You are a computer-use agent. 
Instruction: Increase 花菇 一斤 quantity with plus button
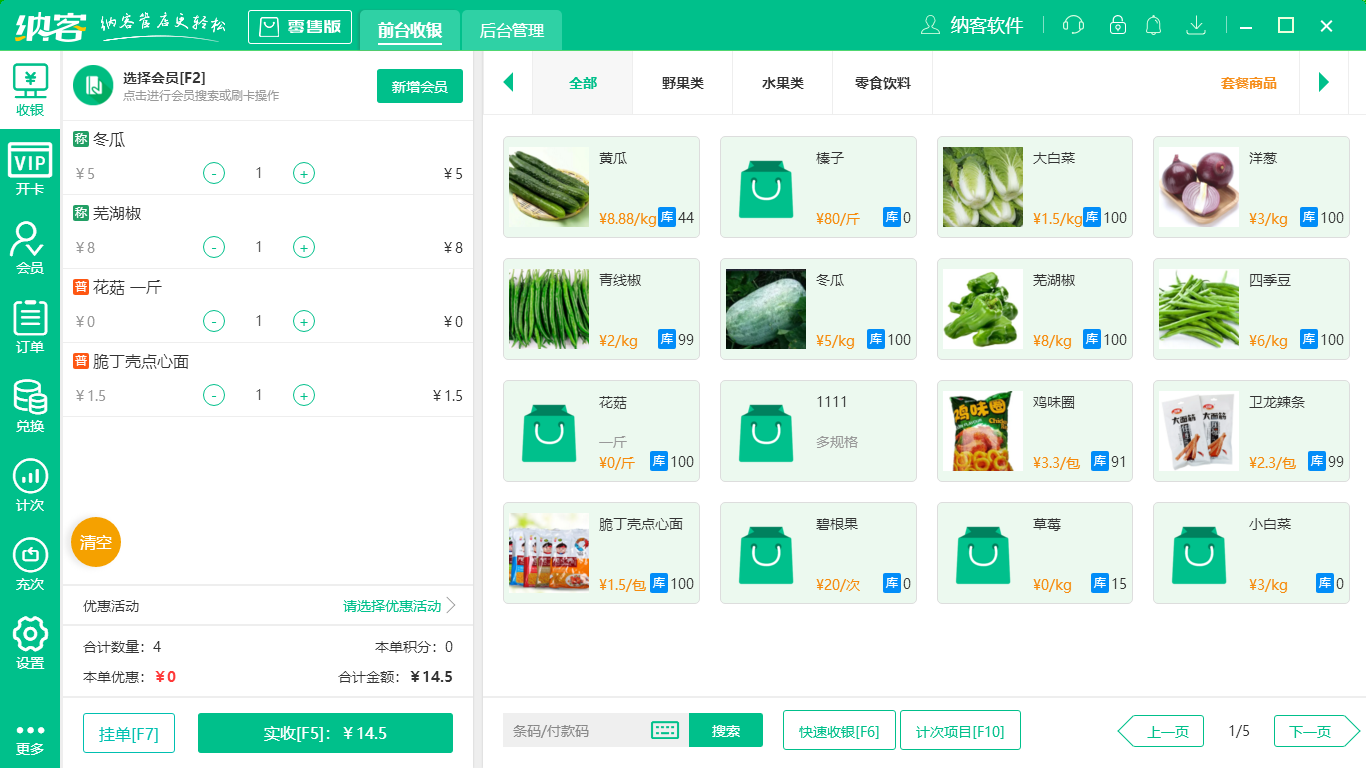[x=304, y=321]
